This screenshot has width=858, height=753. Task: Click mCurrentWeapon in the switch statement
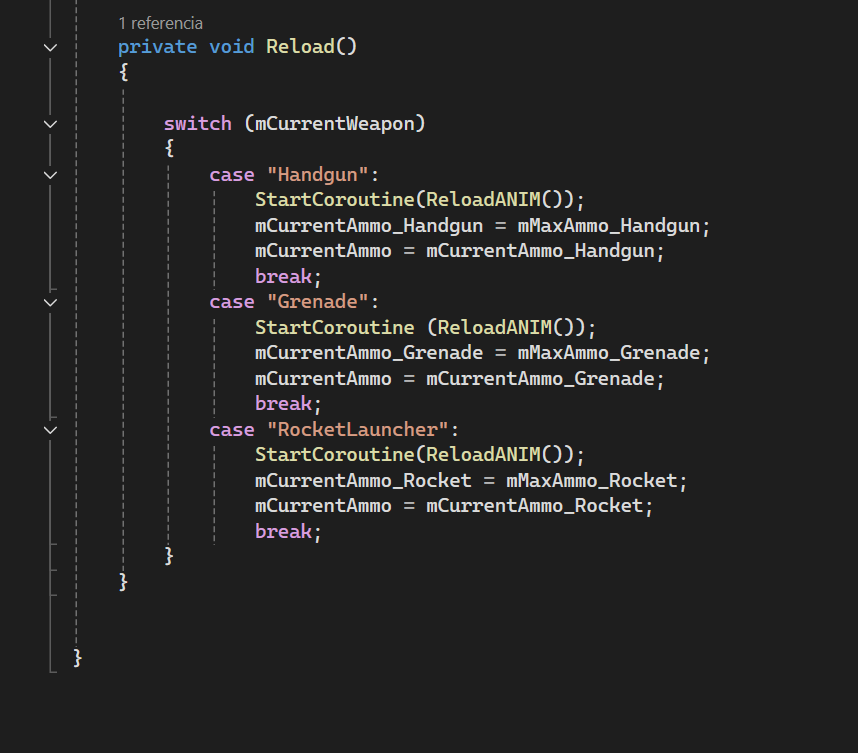(335, 124)
